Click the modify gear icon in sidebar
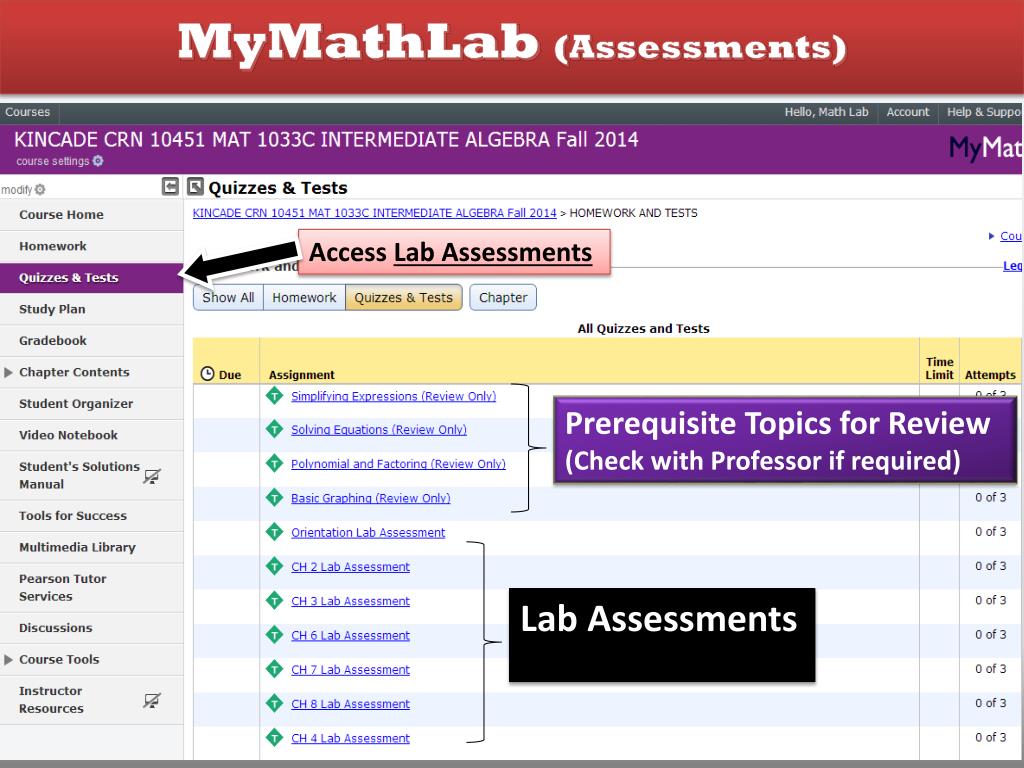This screenshot has width=1024, height=768. (40, 189)
